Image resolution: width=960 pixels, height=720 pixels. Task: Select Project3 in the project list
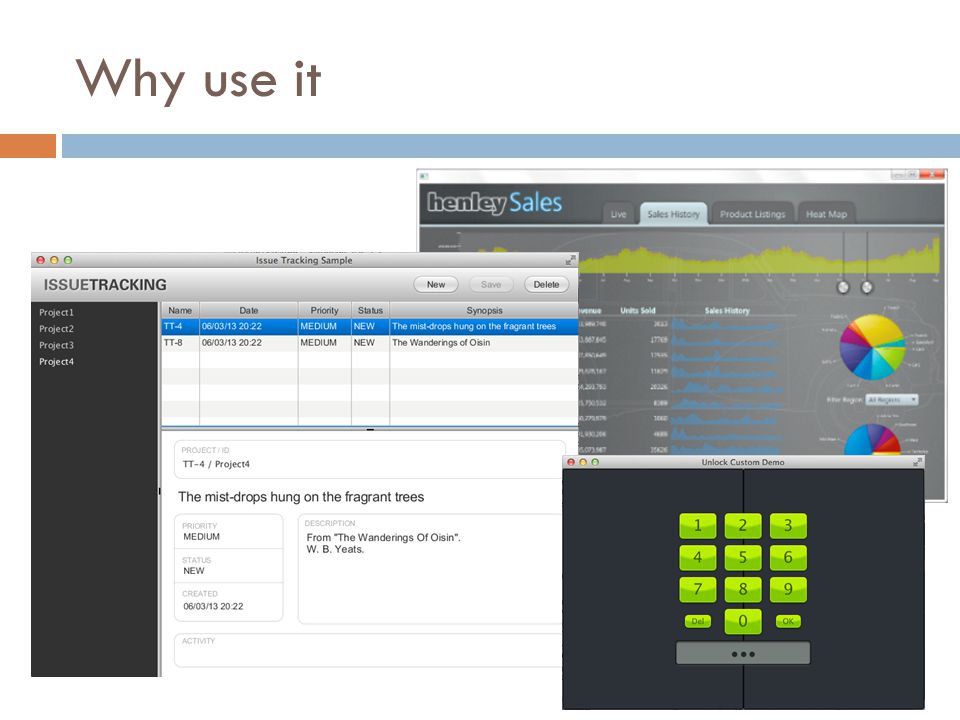pyautogui.click(x=56, y=345)
